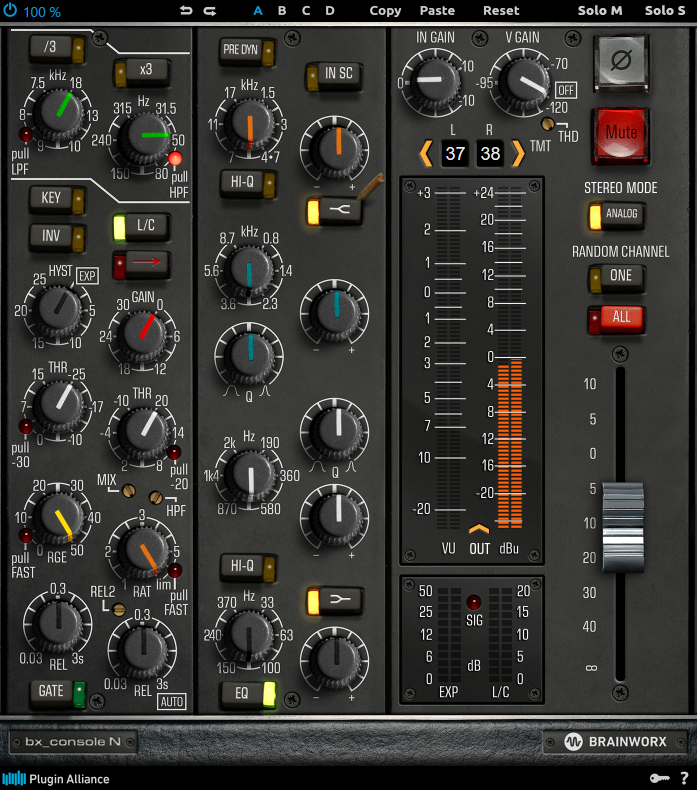Screen dimensions: 697x790
Task: Click the REL2 screw trim control
Action: pyautogui.click(x=119, y=610)
